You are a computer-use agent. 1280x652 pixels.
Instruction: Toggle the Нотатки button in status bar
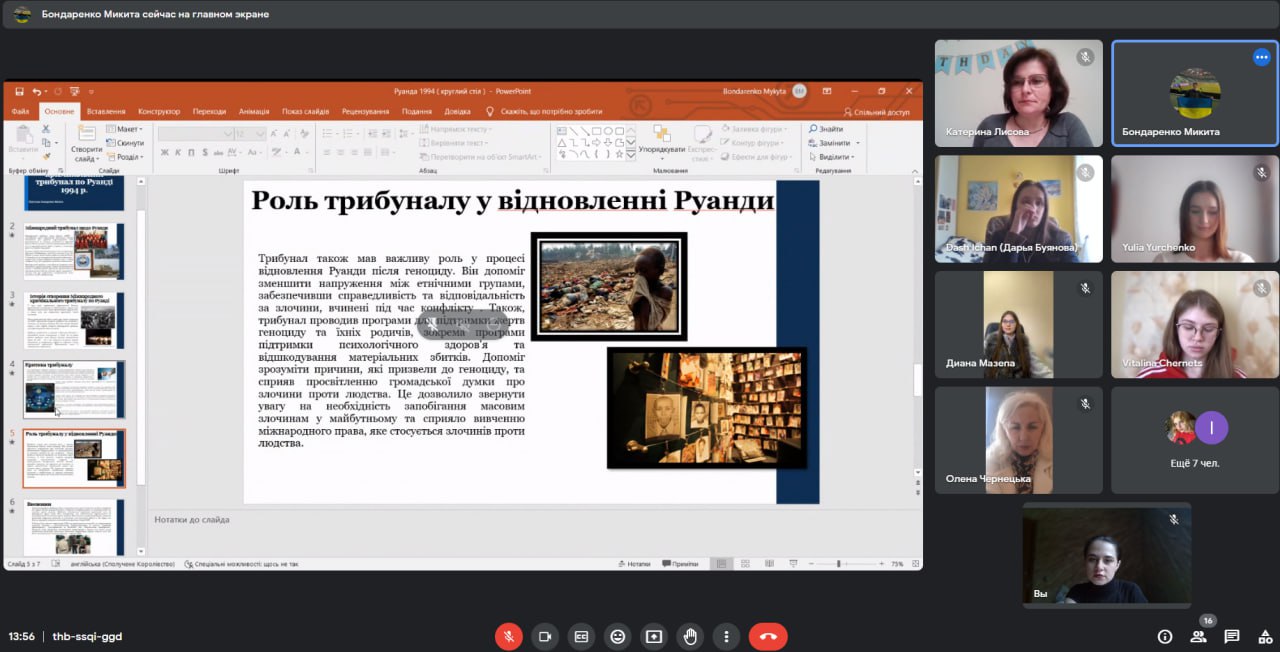(634, 564)
